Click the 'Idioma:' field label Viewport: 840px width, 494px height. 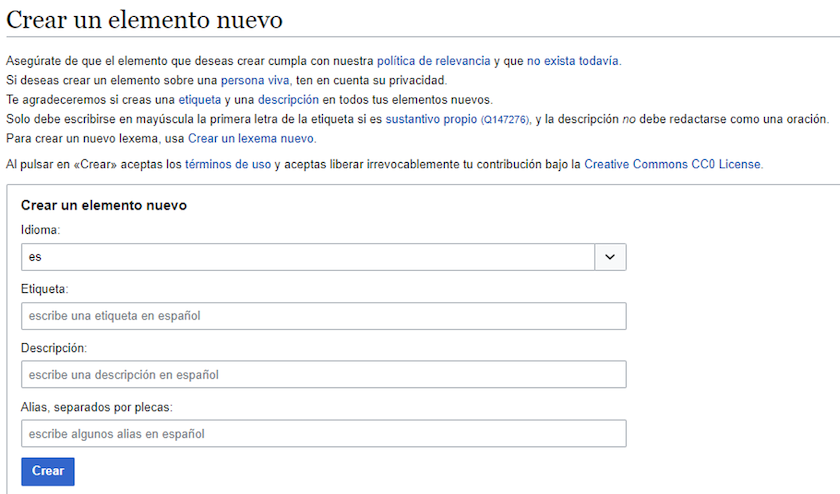point(41,230)
